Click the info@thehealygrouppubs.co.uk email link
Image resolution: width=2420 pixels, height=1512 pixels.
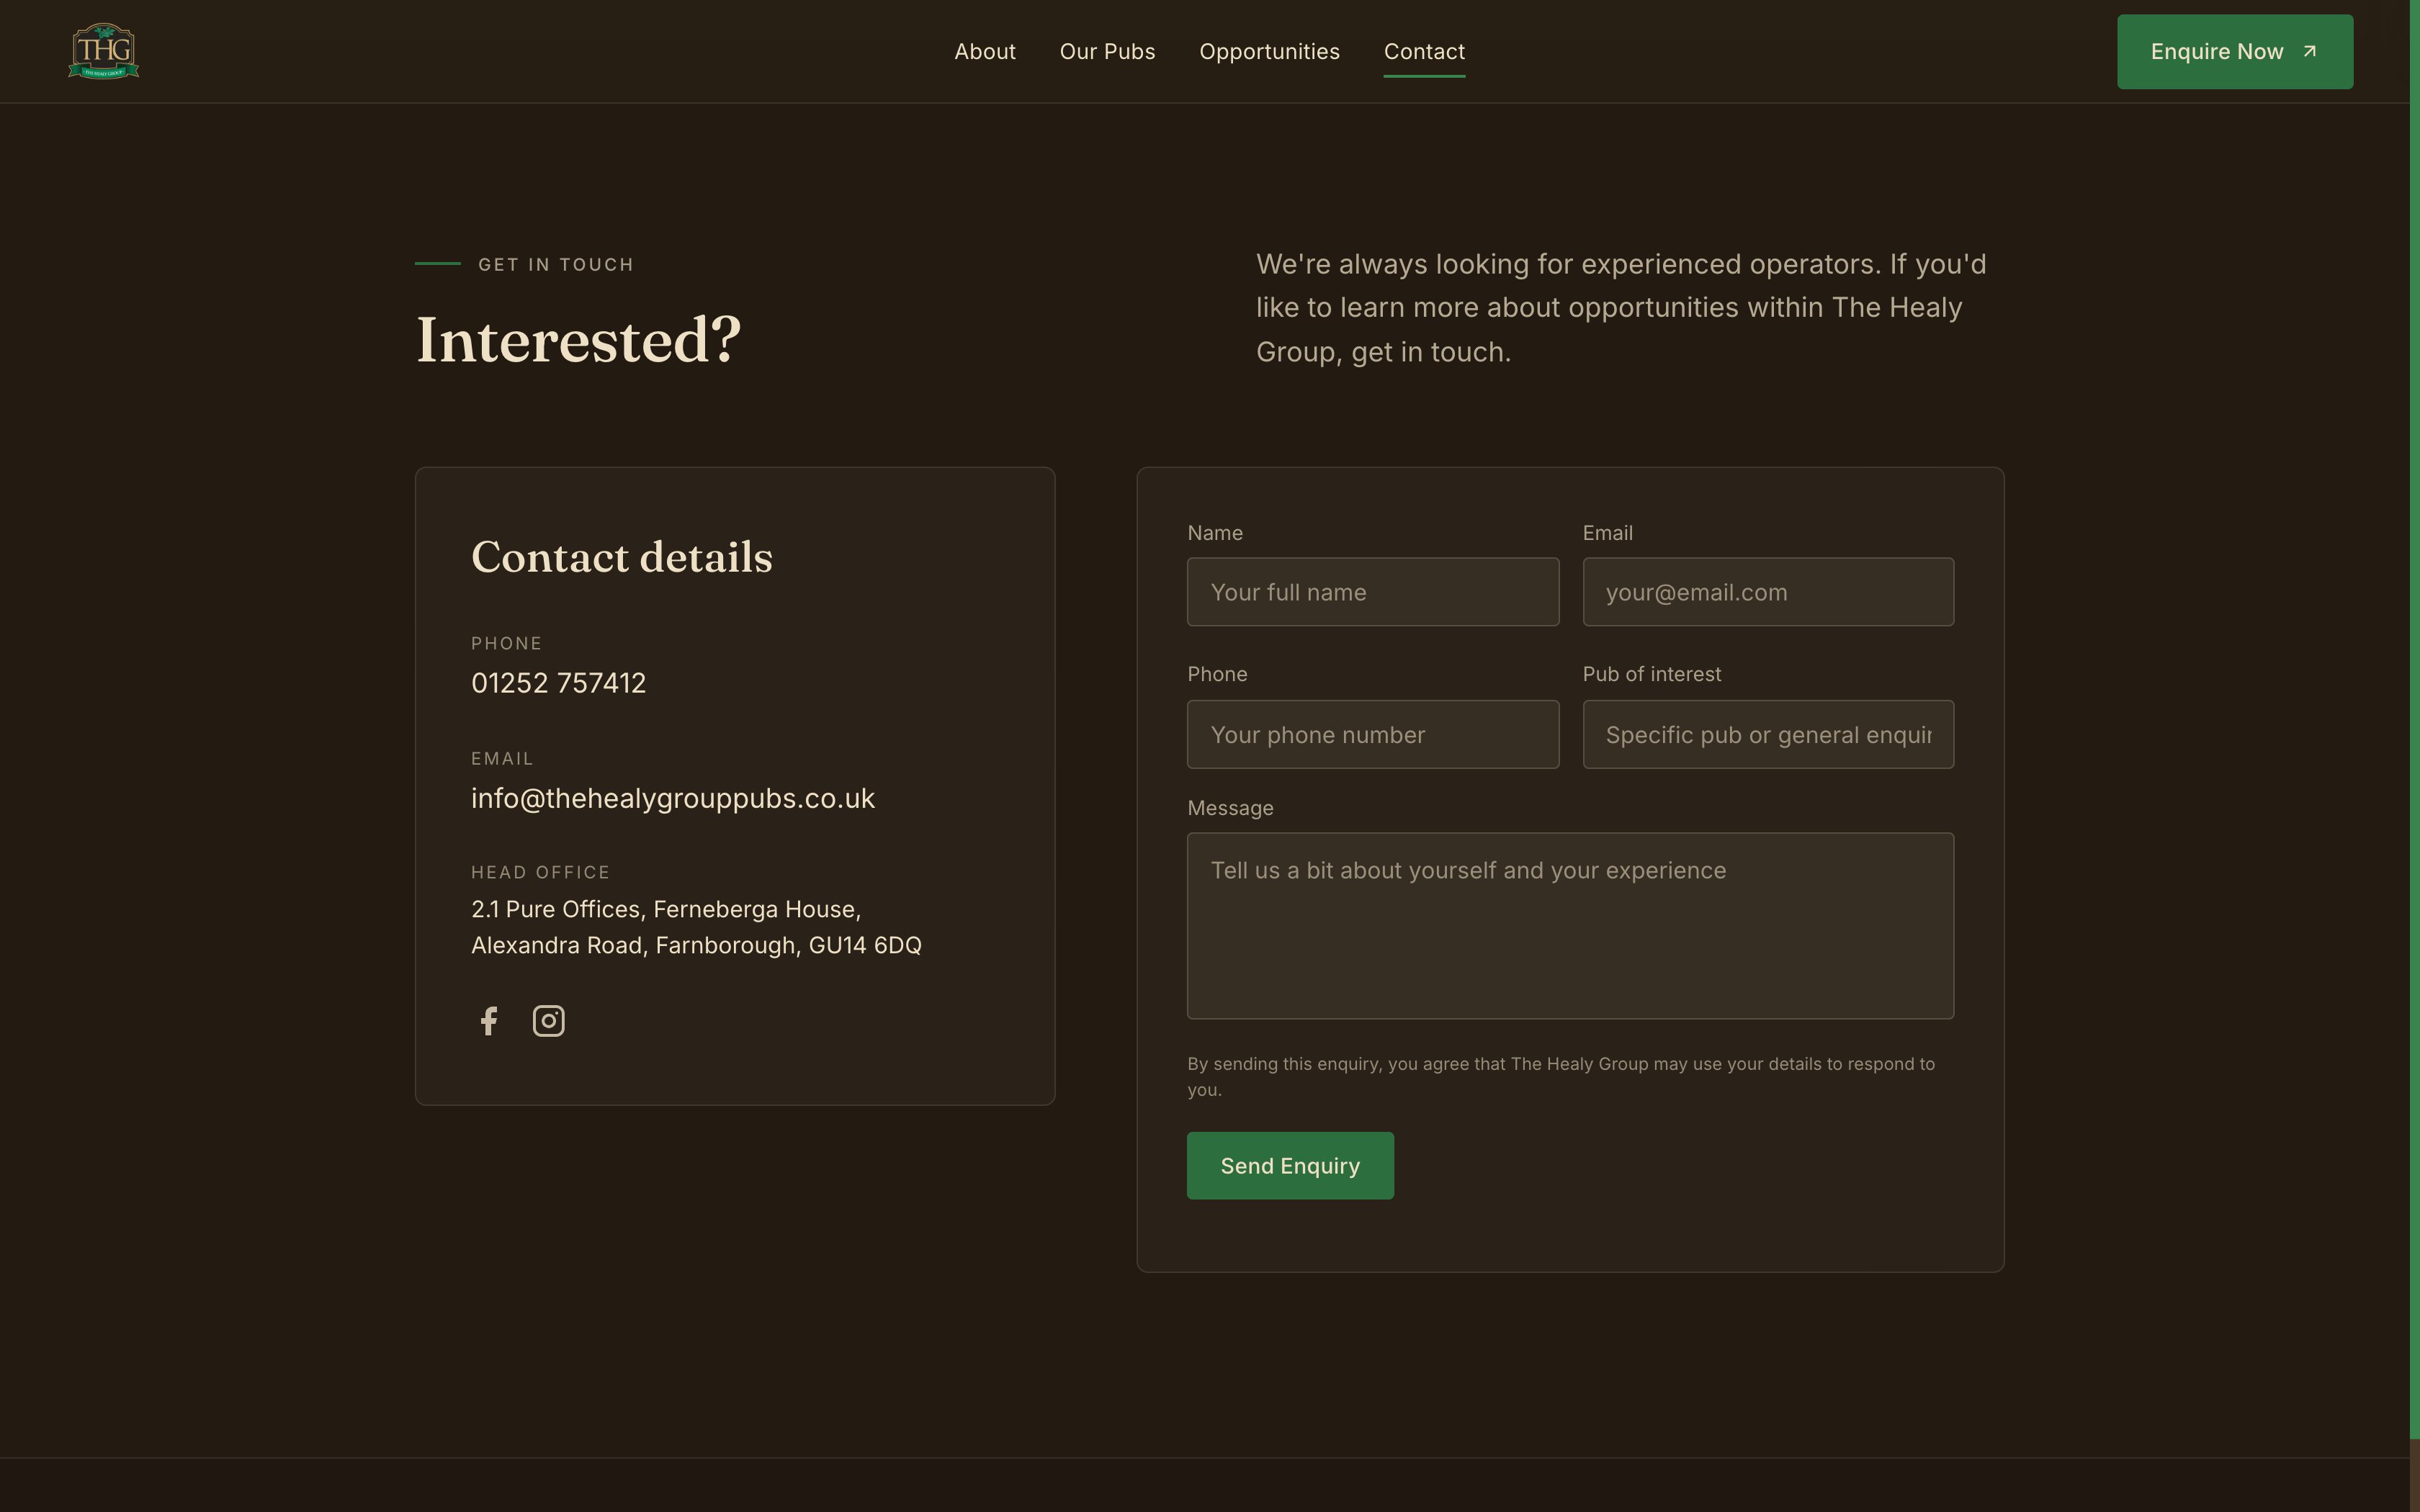pyautogui.click(x=673, y=798)
